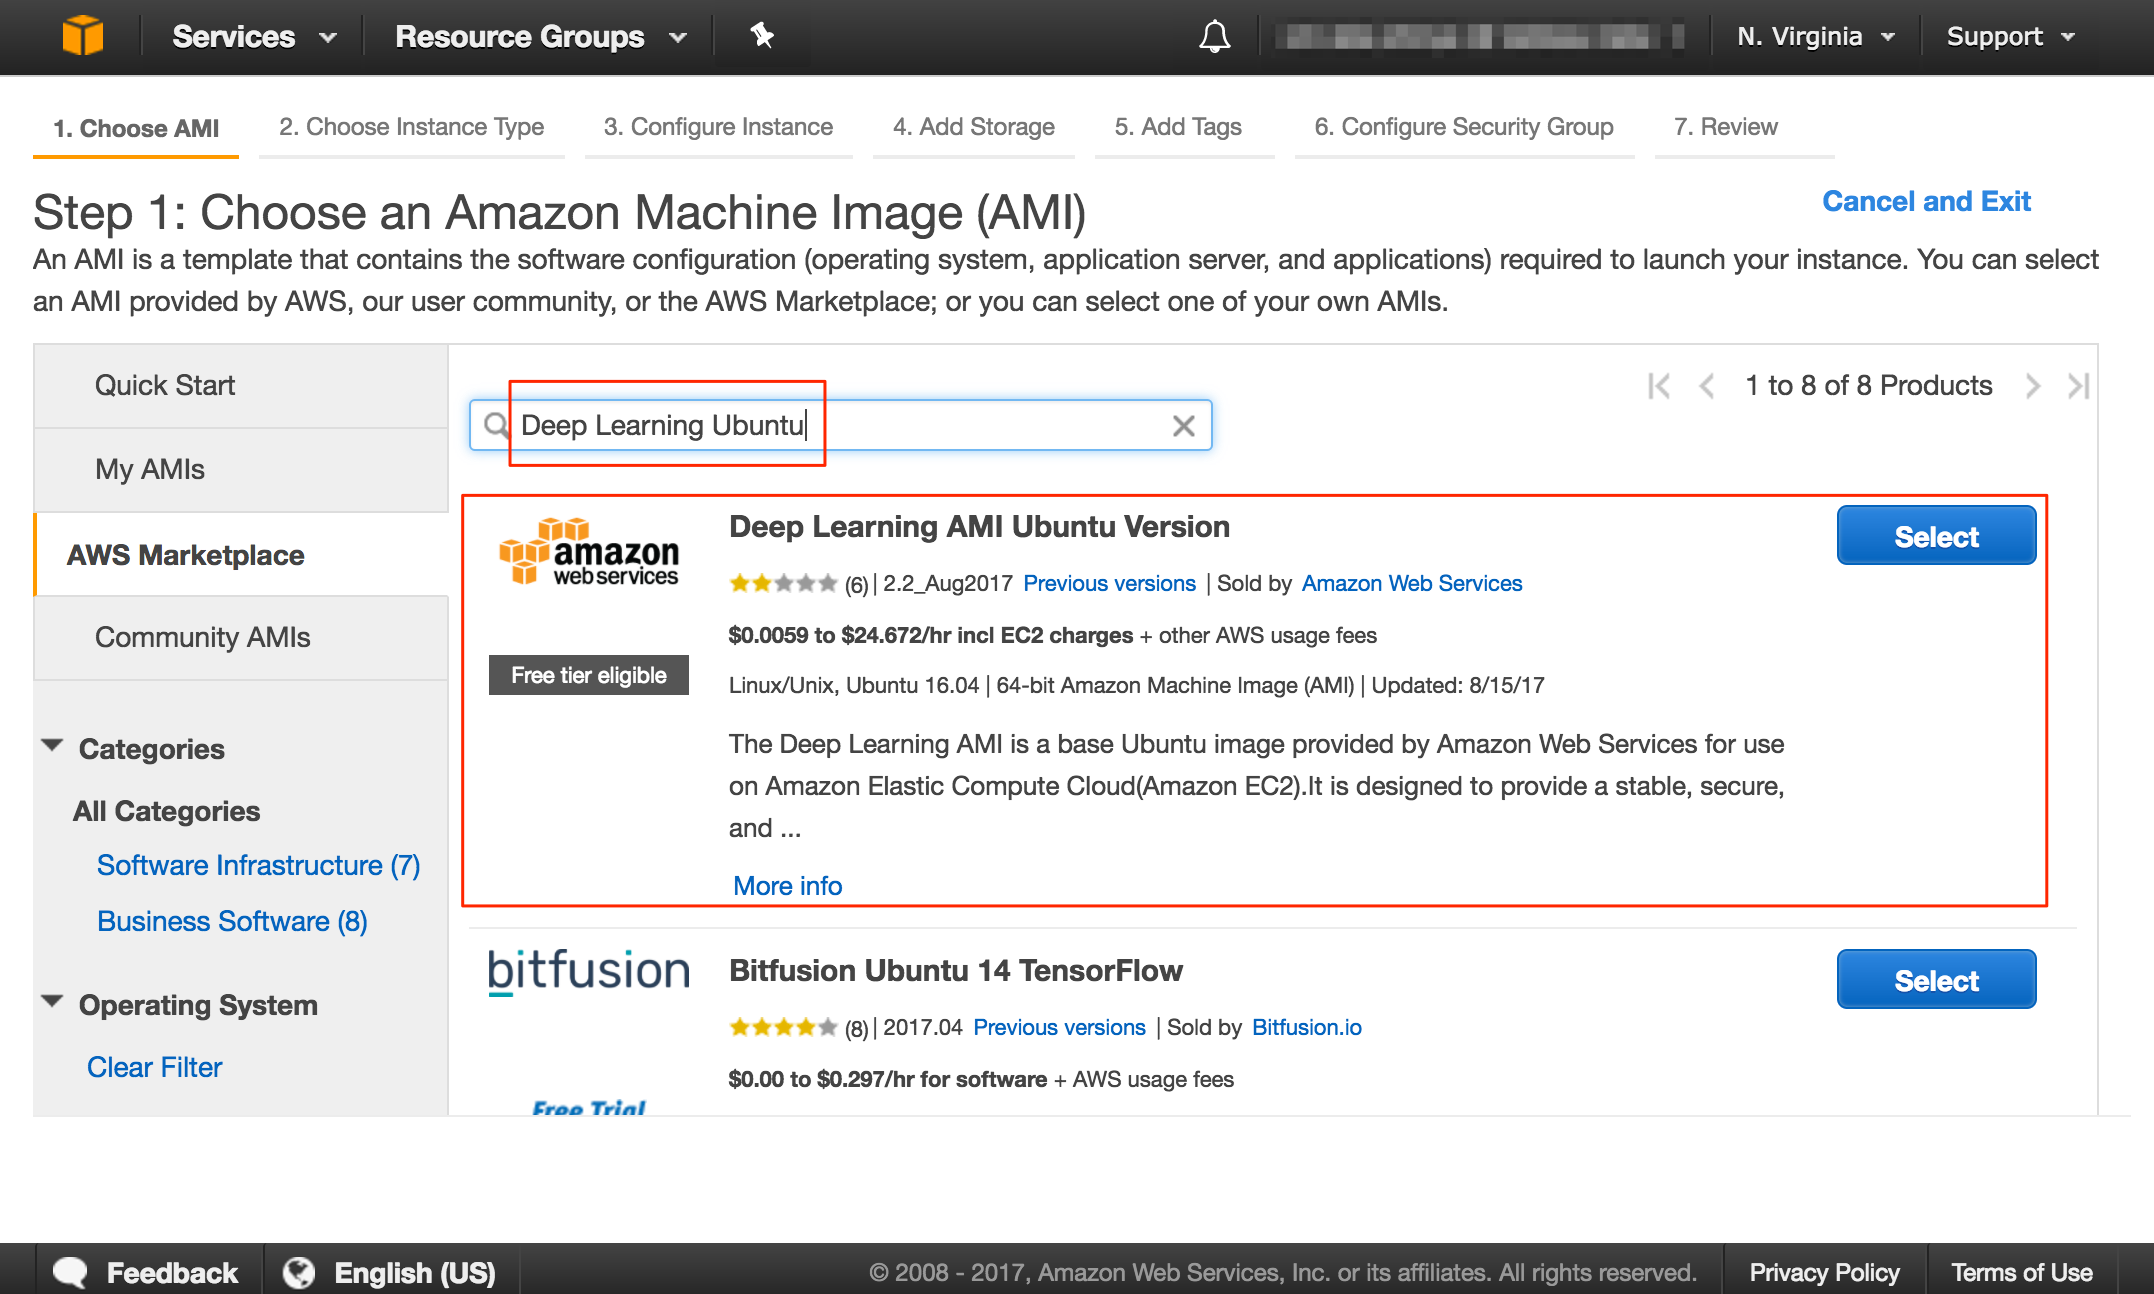Open Previous versions for Bitfusion Ubuntu 14

coord(1059,1027)
